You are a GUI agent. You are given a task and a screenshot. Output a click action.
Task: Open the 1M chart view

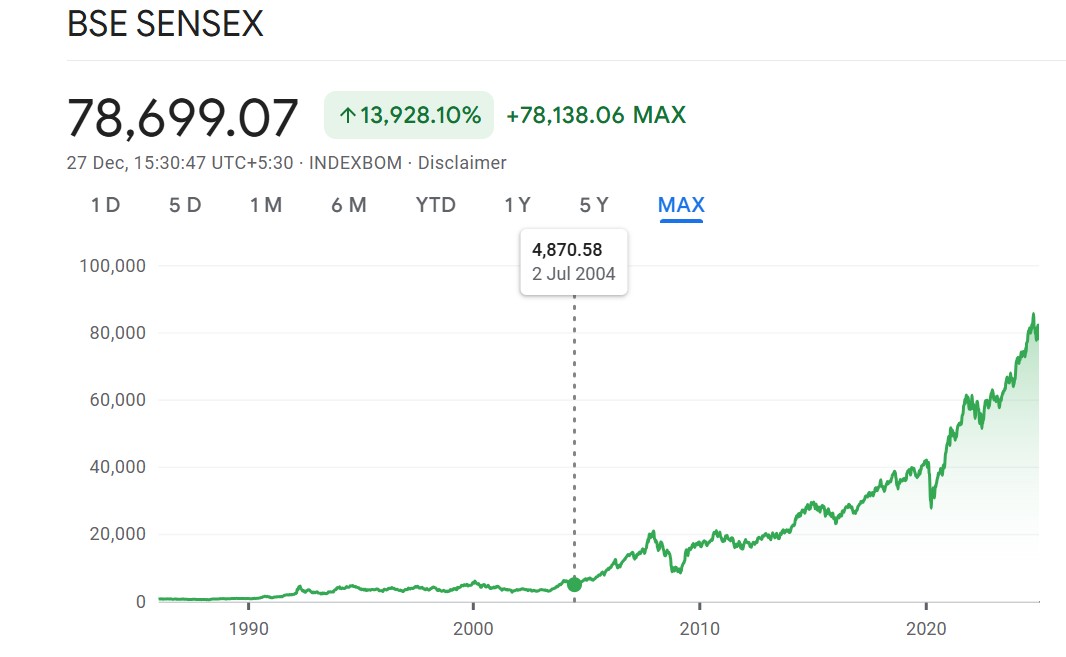[266, 204]
